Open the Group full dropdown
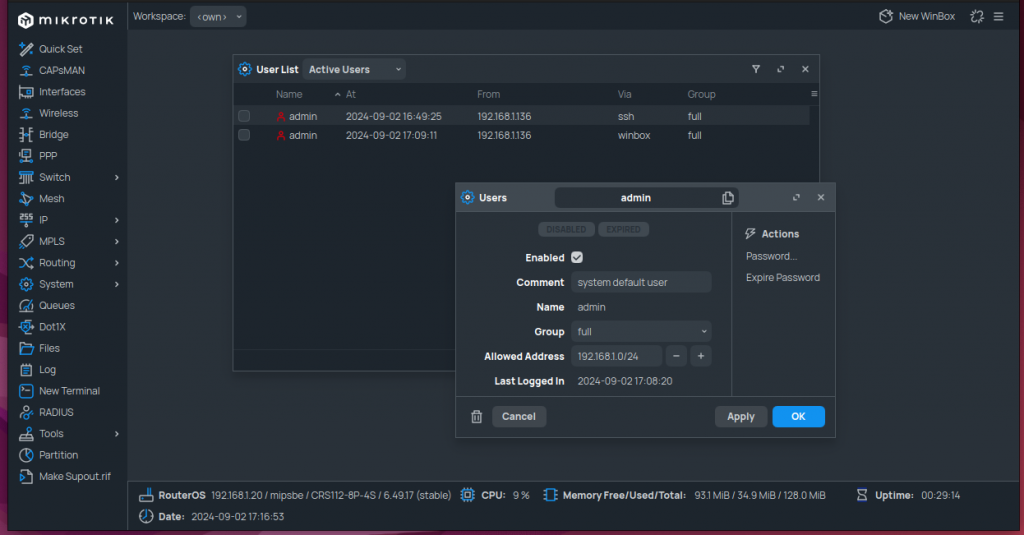 pyautogui.click(x=641, y=332)
